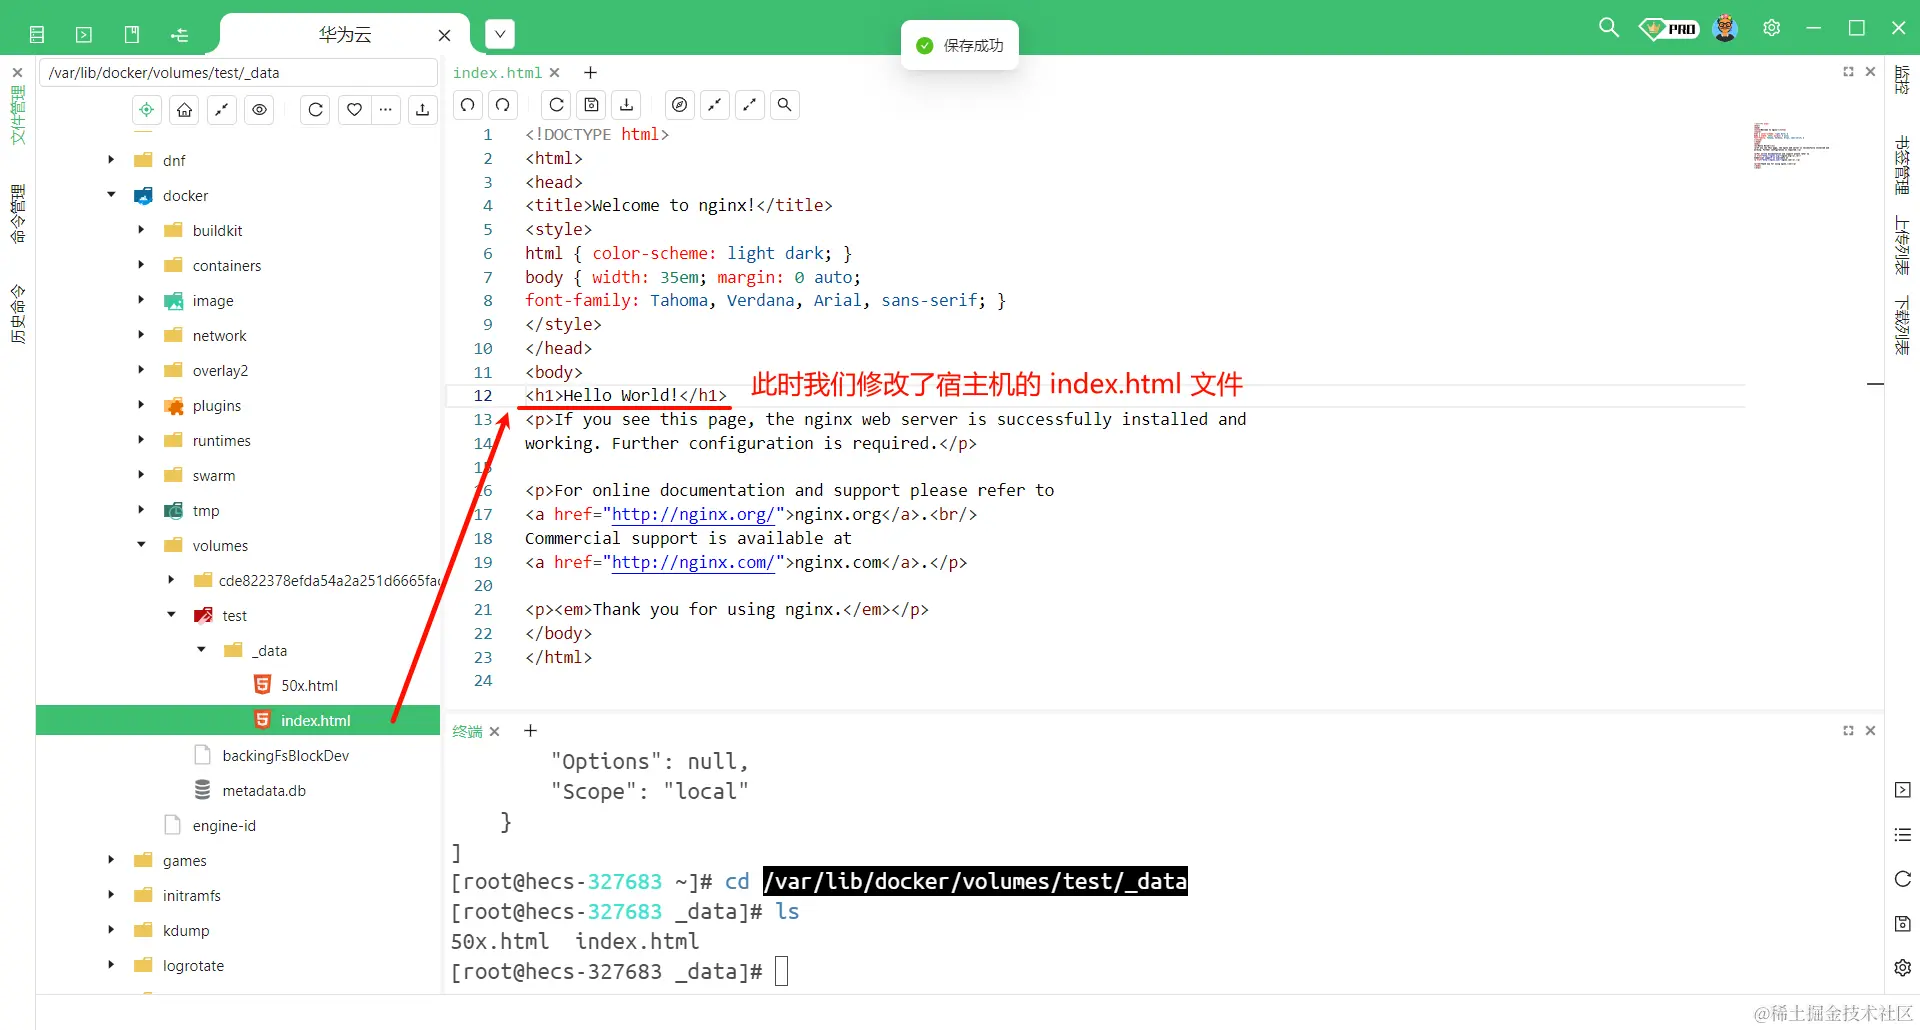1920x1030 pixels.
Task: Select the 终端 terminal tab
Action: [x=467, y=732]
